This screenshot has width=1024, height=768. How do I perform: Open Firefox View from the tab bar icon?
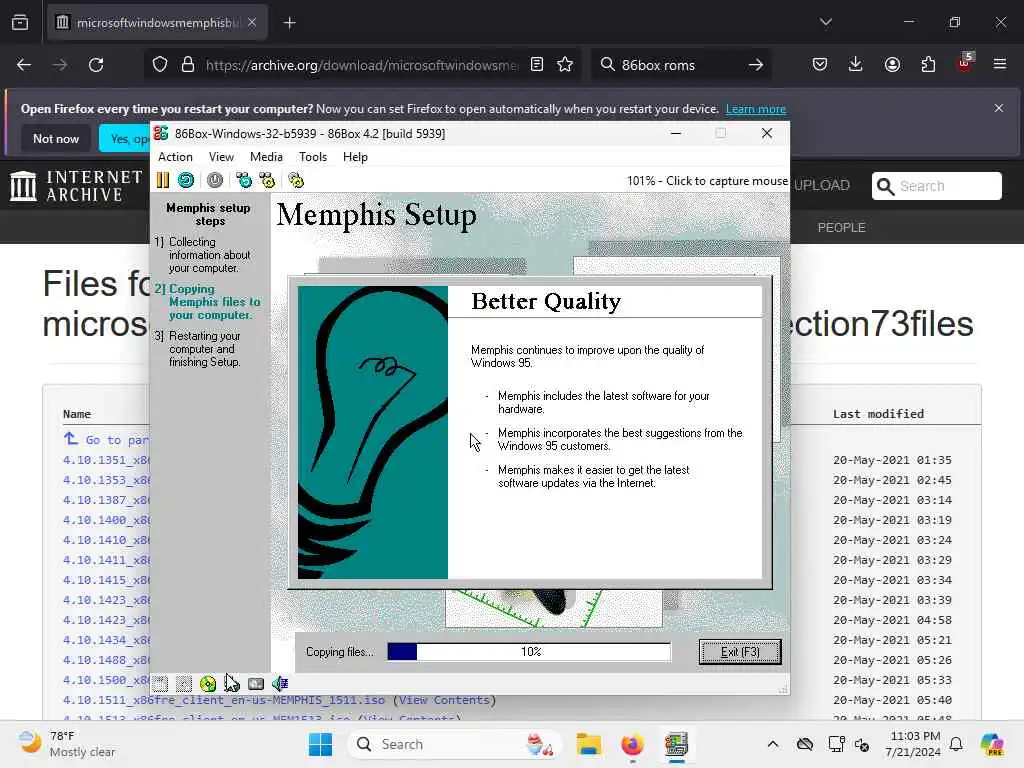pyautogui.click(x=20, y=23)
